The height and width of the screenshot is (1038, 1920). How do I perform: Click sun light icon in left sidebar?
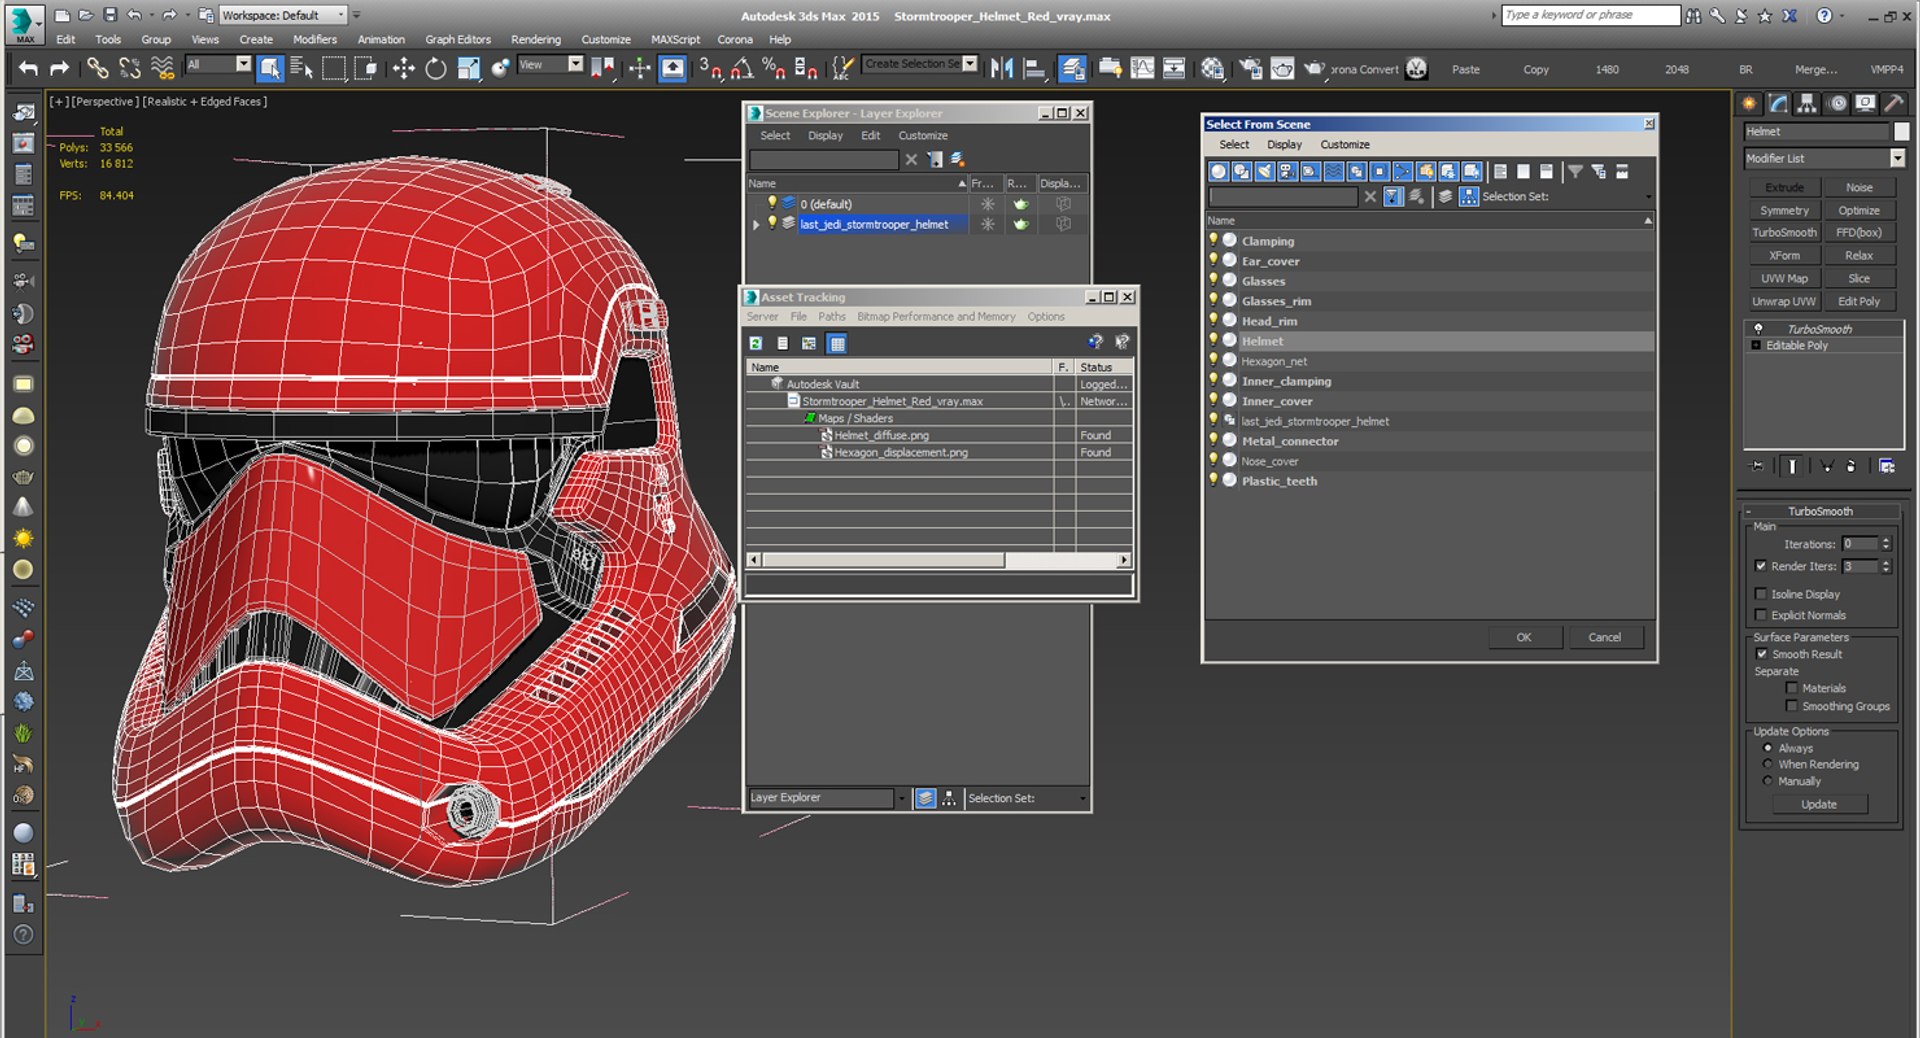click(x=23, y=539)
